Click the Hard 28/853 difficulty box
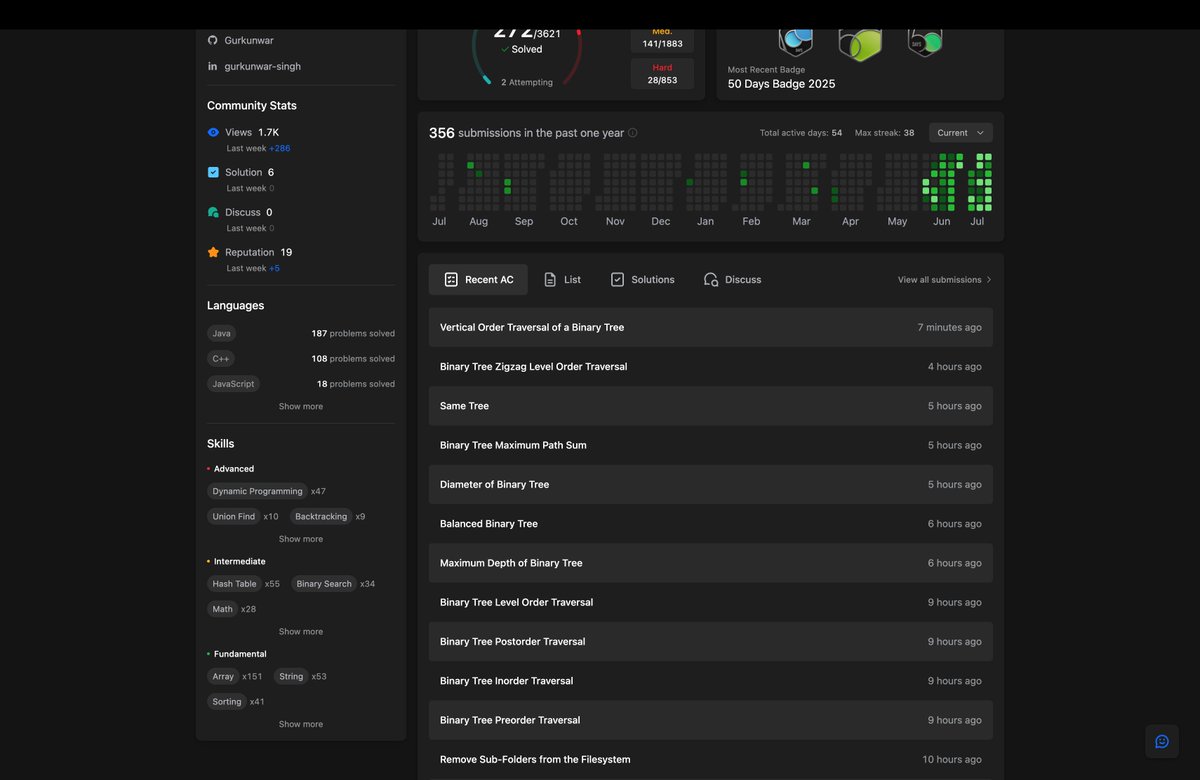 coord(662,74)
